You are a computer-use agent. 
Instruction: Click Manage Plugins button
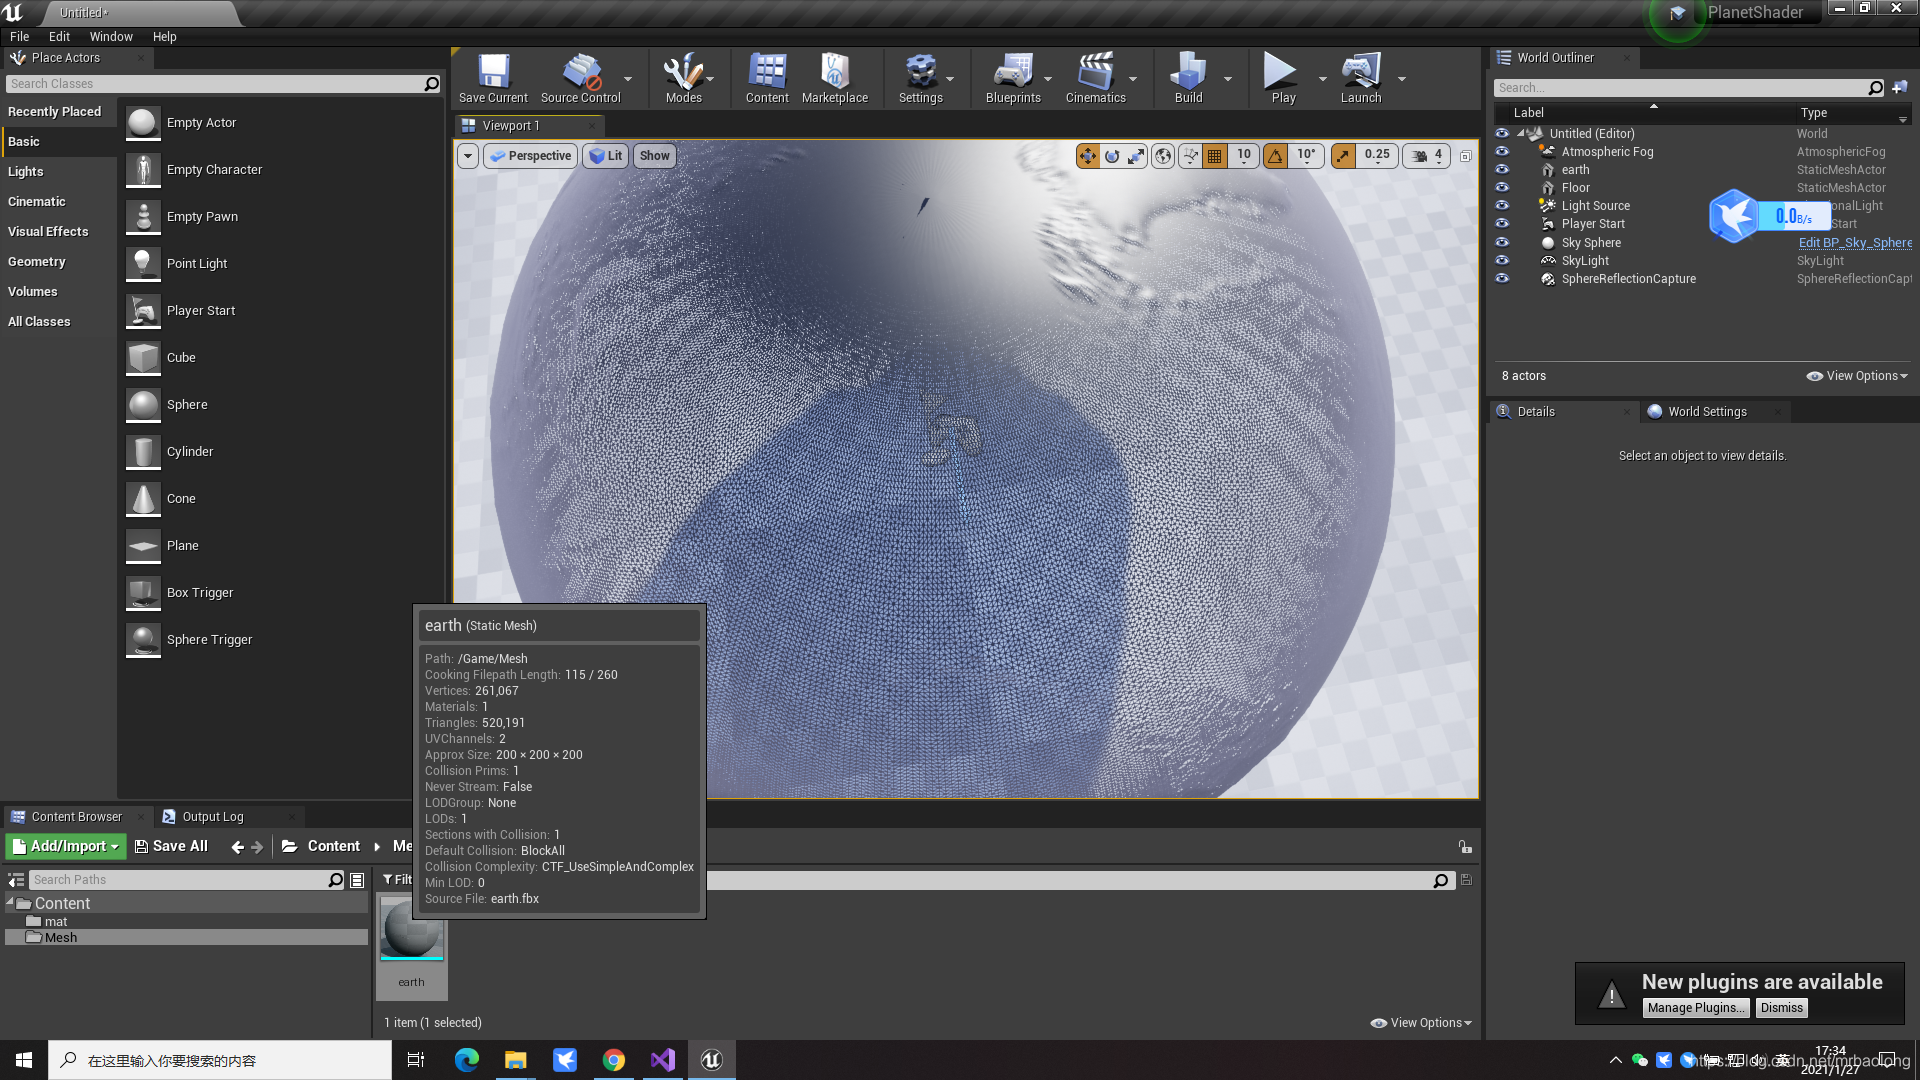click(x=1697, y=1007)
